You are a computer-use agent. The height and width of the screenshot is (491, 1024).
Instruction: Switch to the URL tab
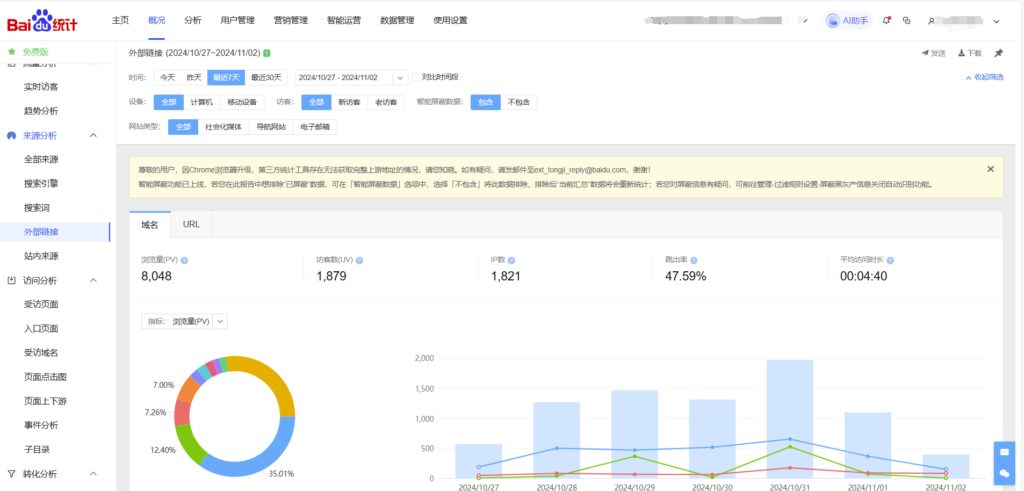(191, 224)
